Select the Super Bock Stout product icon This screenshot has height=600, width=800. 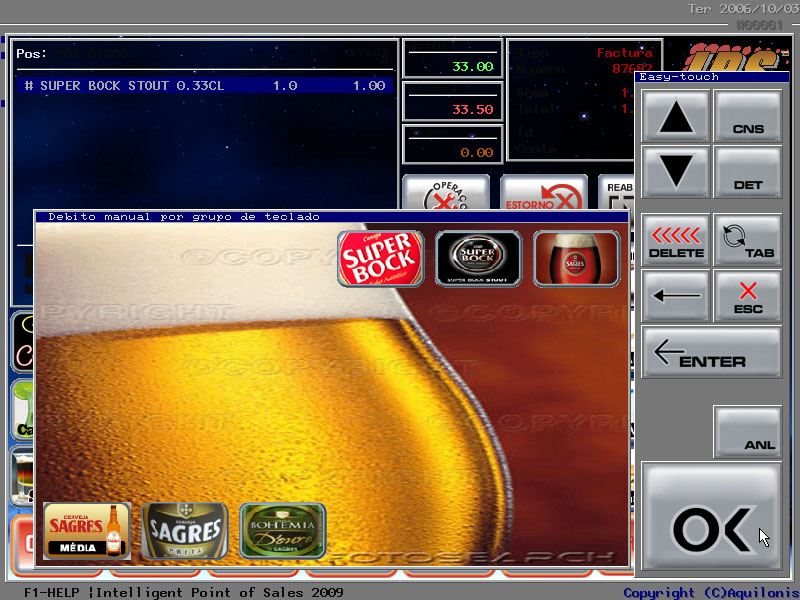(x=478, y=259)
